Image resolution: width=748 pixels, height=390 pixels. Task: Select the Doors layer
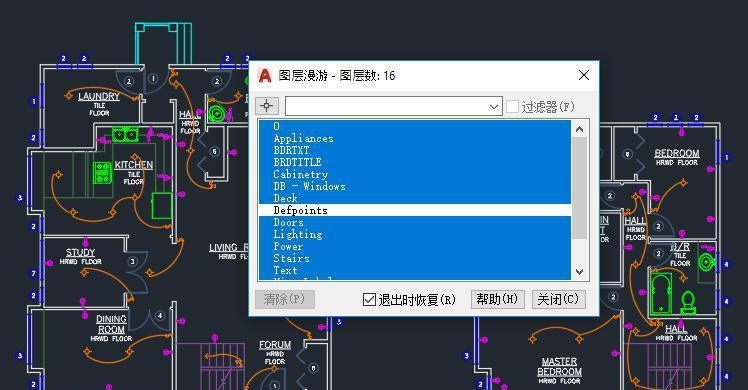[x=415, y=222]
